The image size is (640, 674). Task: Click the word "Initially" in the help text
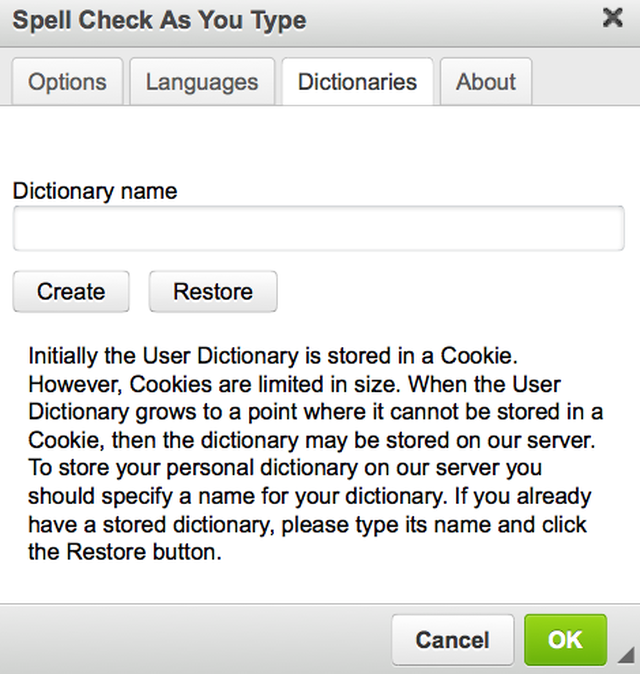[64, 355]
